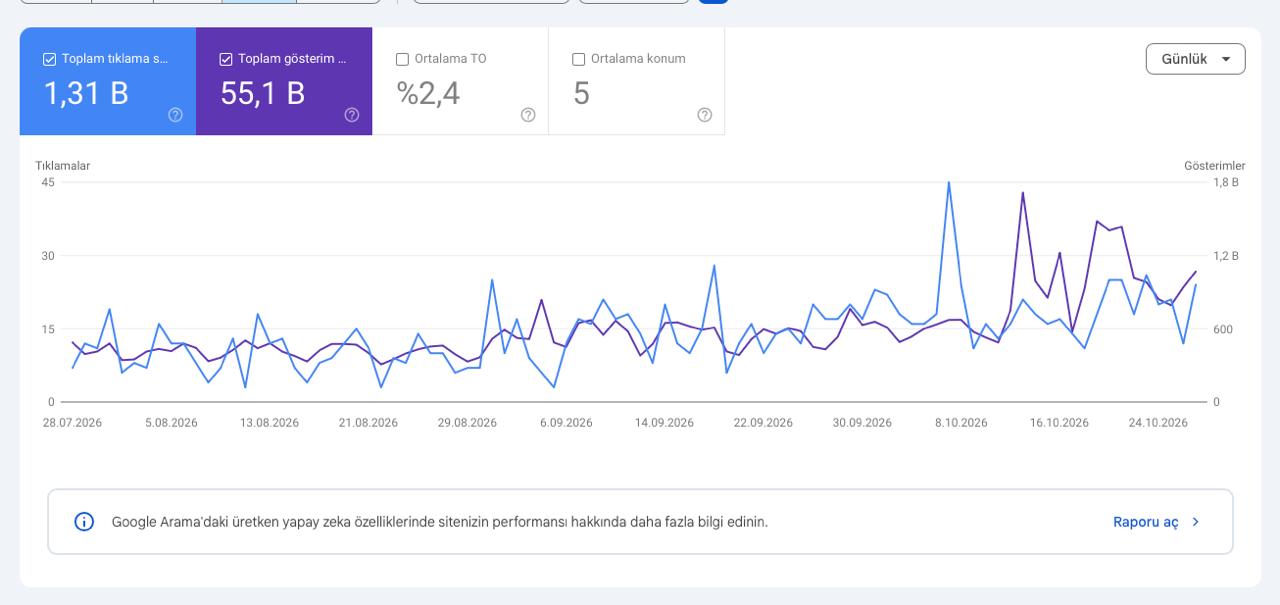Screen dimensions: 1280x605
Task: Uncheck the Toplam tıklama sayısı checkbox
Action: [49, 59]
